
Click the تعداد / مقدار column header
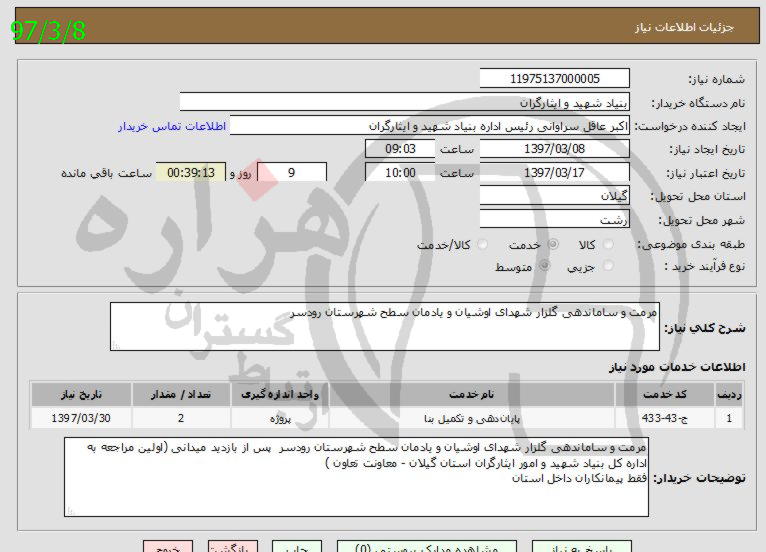coord(181,395)
